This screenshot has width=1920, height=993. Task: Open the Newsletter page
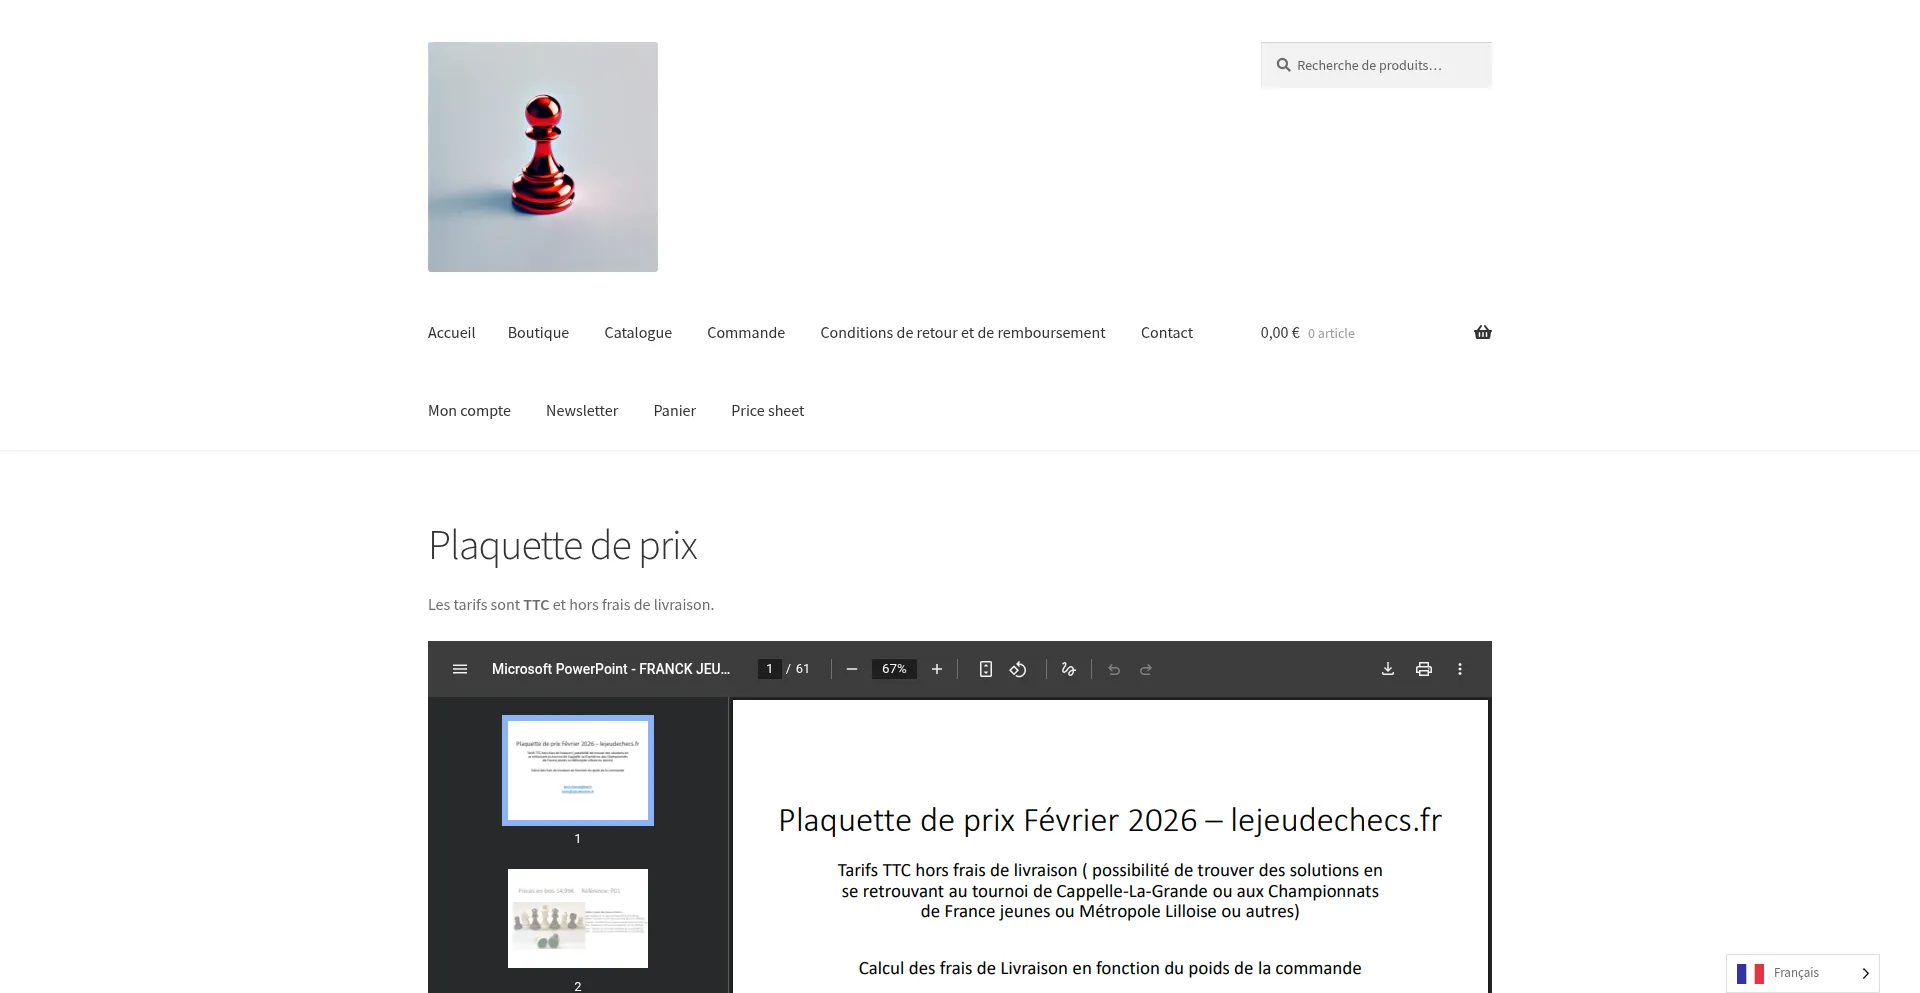pyautogui.click(x=582, y=411)
